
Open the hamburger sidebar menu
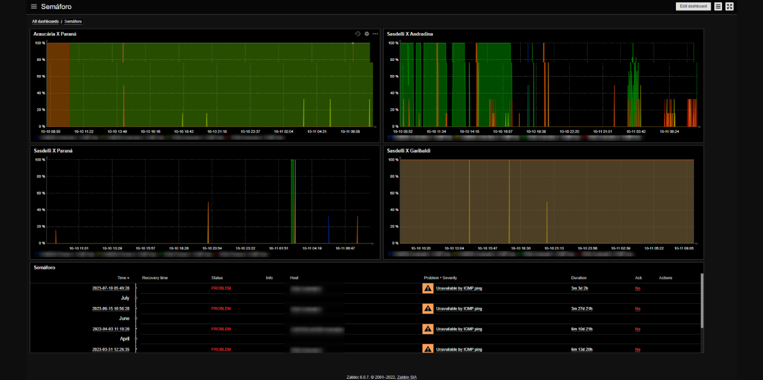34,7
